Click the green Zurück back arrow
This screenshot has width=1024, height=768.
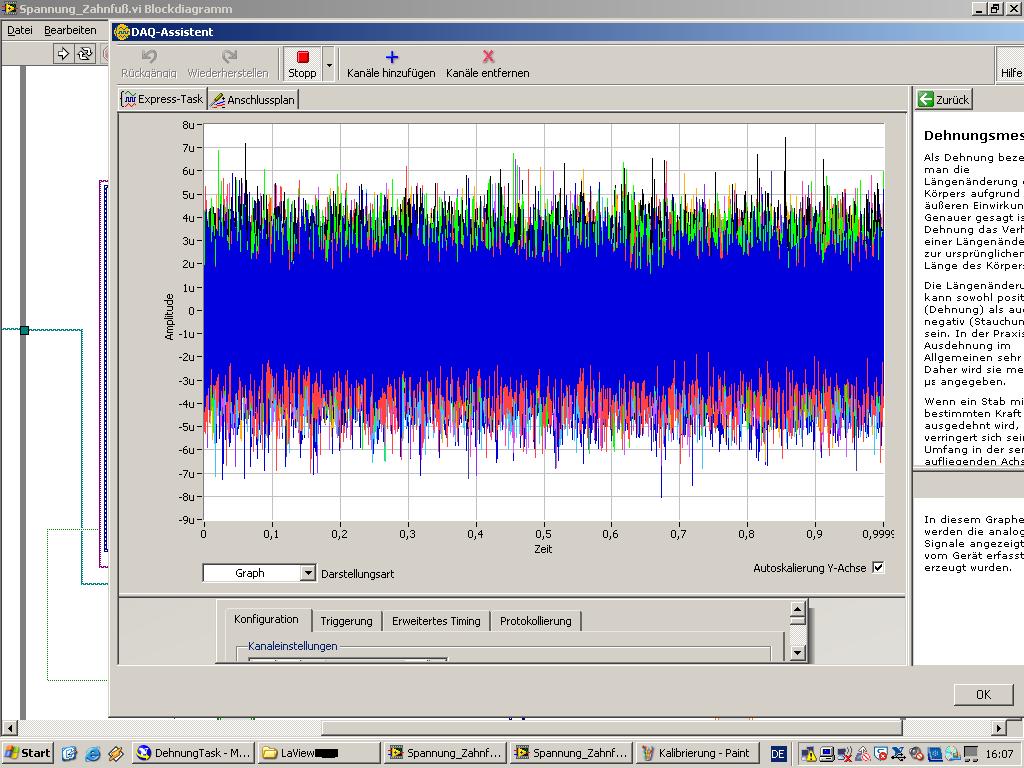(926, 99)
